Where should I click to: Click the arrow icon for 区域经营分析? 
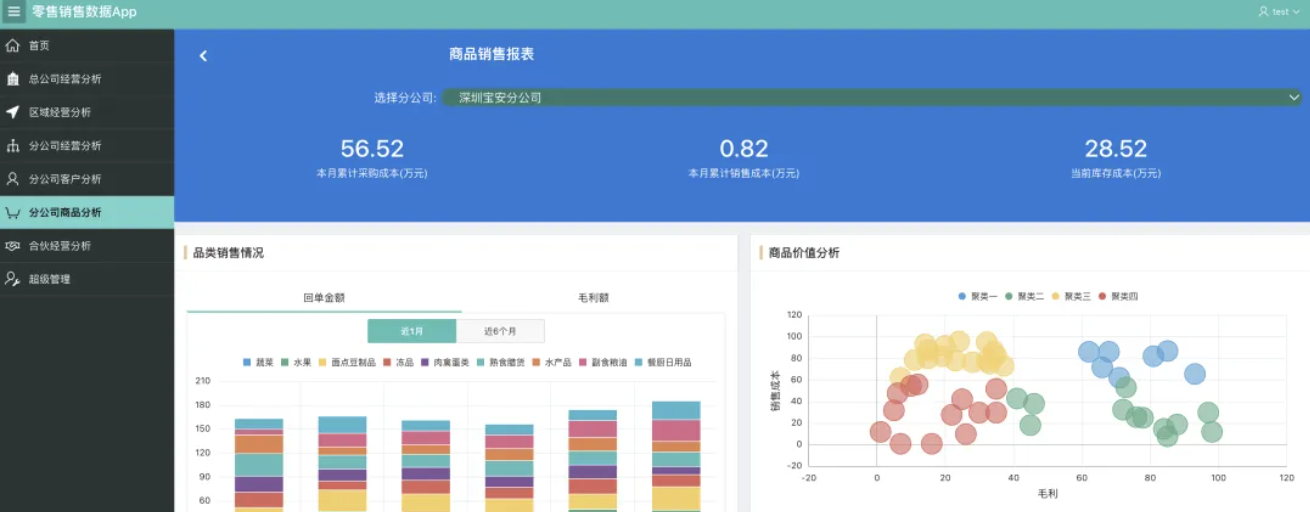pyautogui.click(x=12, y=112)
